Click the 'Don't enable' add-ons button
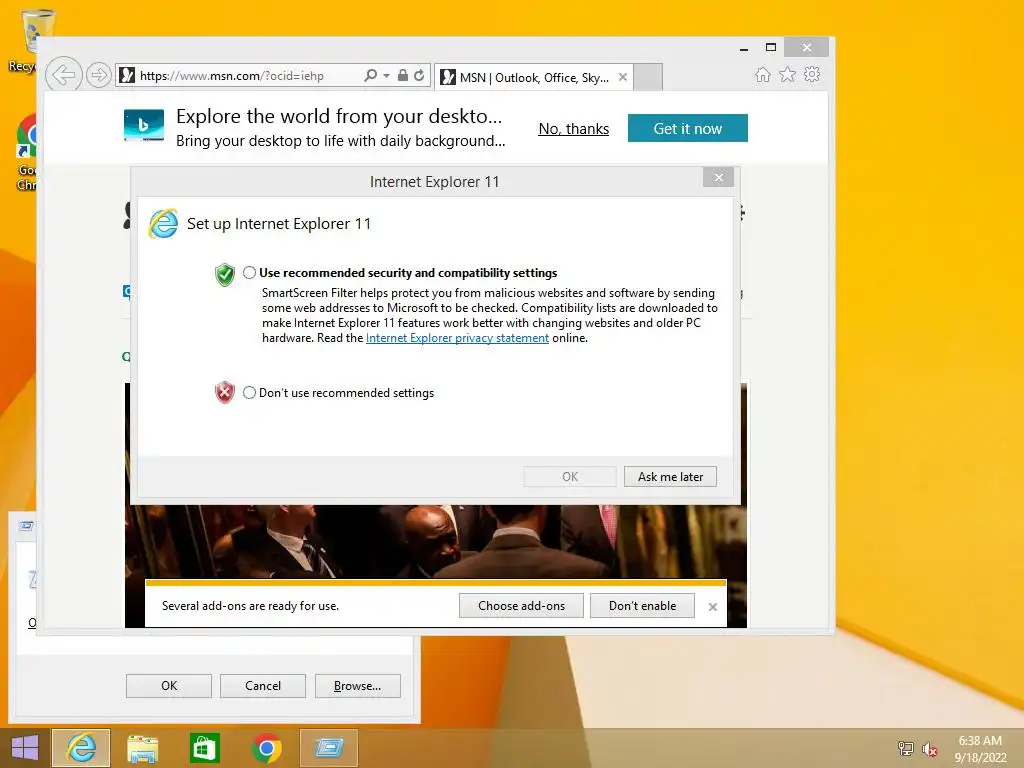Screen dimensions: 1024x768 [x=642, y=605]
